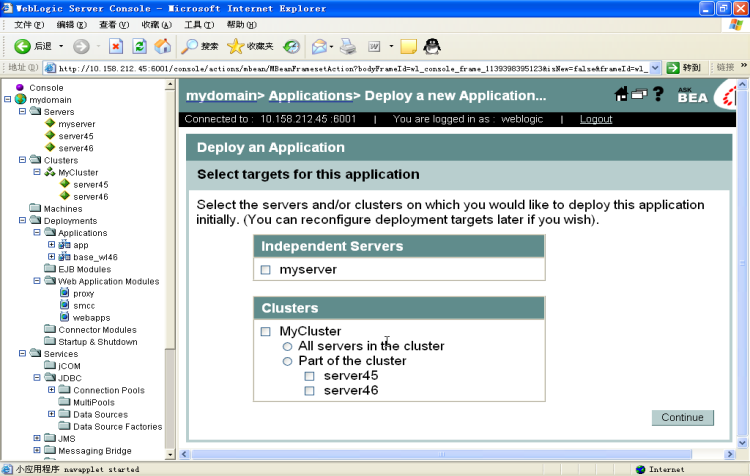Open console in new window icon
750x476 pixels.
[x=639, y=94]
